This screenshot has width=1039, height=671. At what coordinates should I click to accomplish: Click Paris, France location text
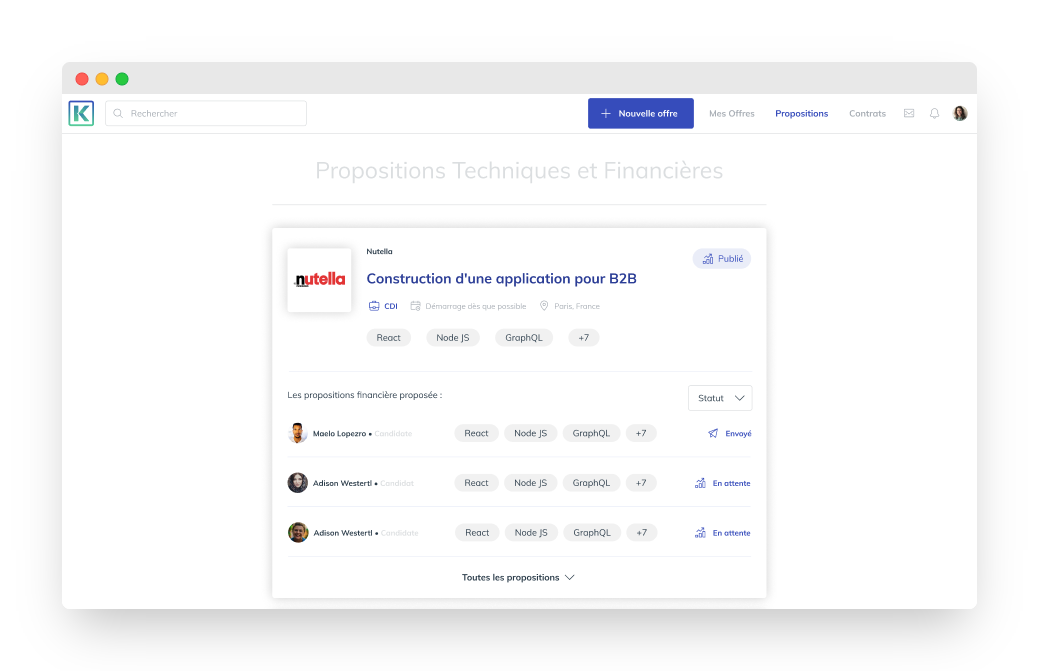pyautogui.click(x=576, y=306)
